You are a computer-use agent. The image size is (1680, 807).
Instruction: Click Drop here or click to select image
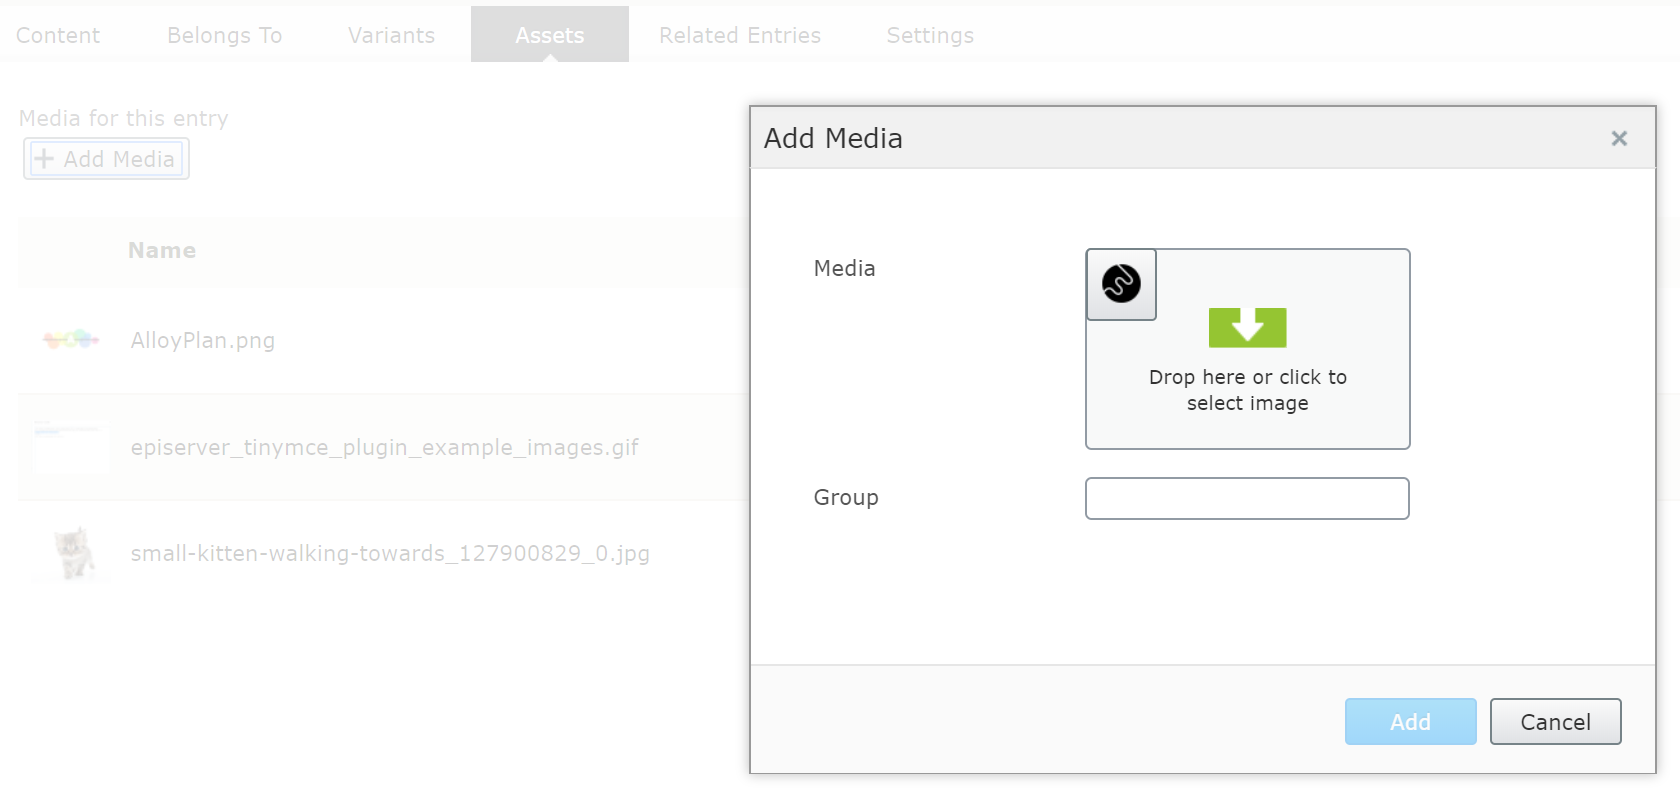pyautogui.click(x=1247, y=390)
